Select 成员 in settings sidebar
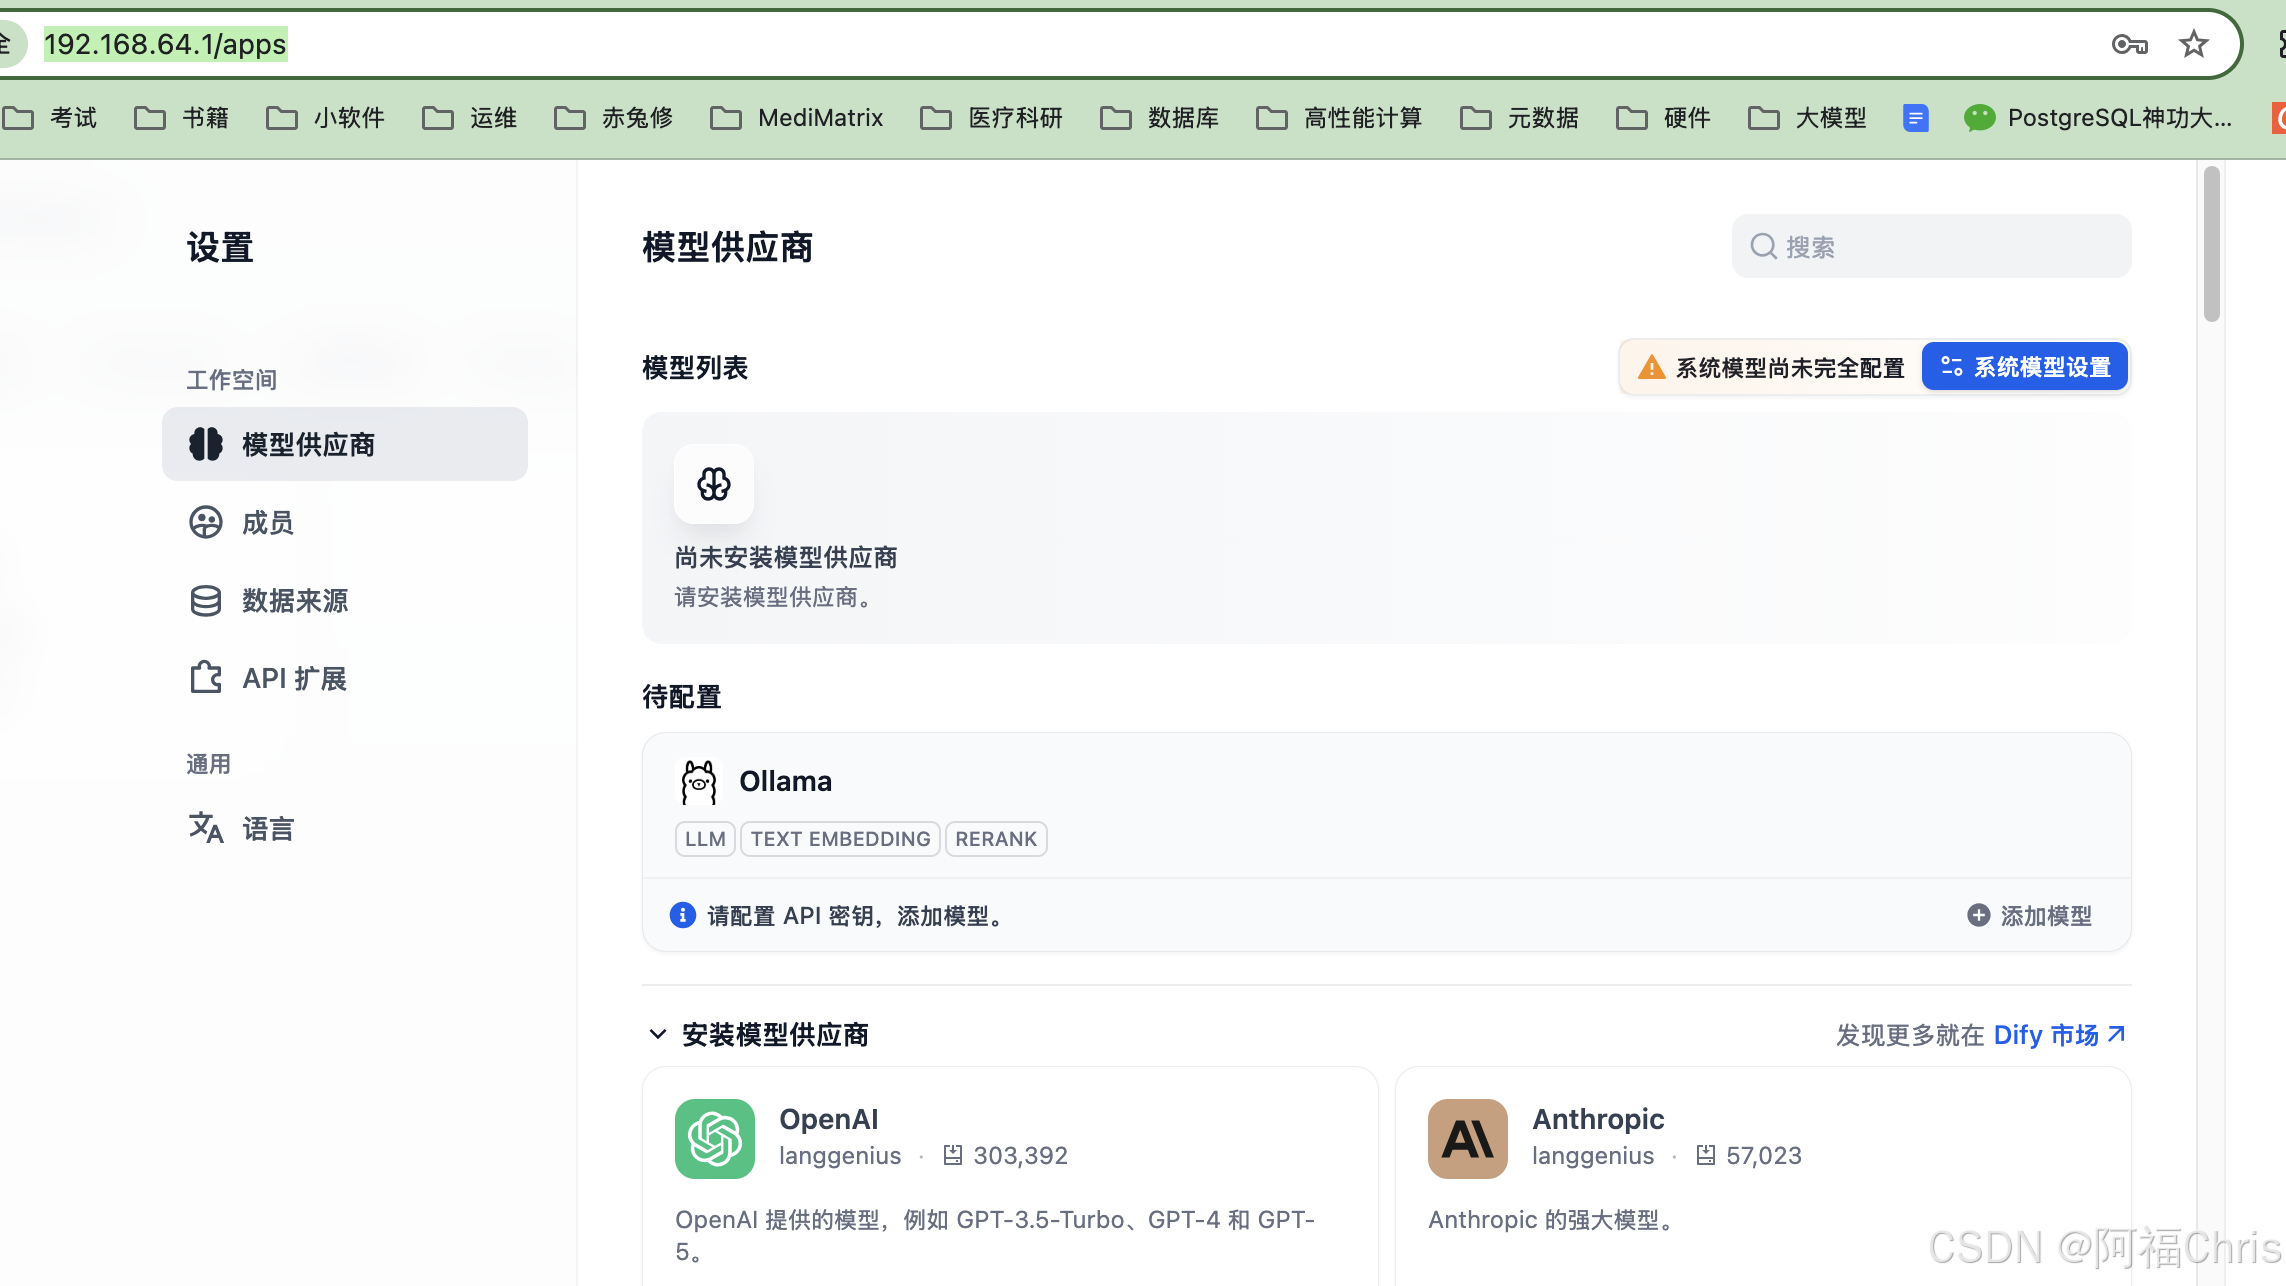The height and width of the screenshot is (1286, 2286). (267, 522)
